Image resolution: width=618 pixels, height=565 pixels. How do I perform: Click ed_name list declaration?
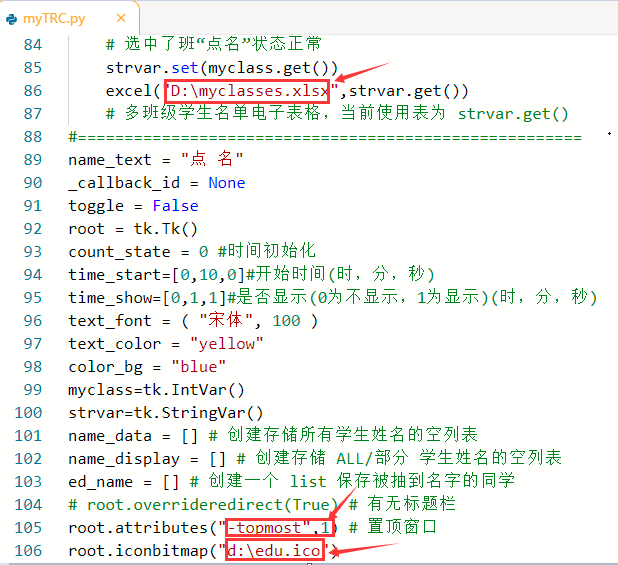point(124,481)
